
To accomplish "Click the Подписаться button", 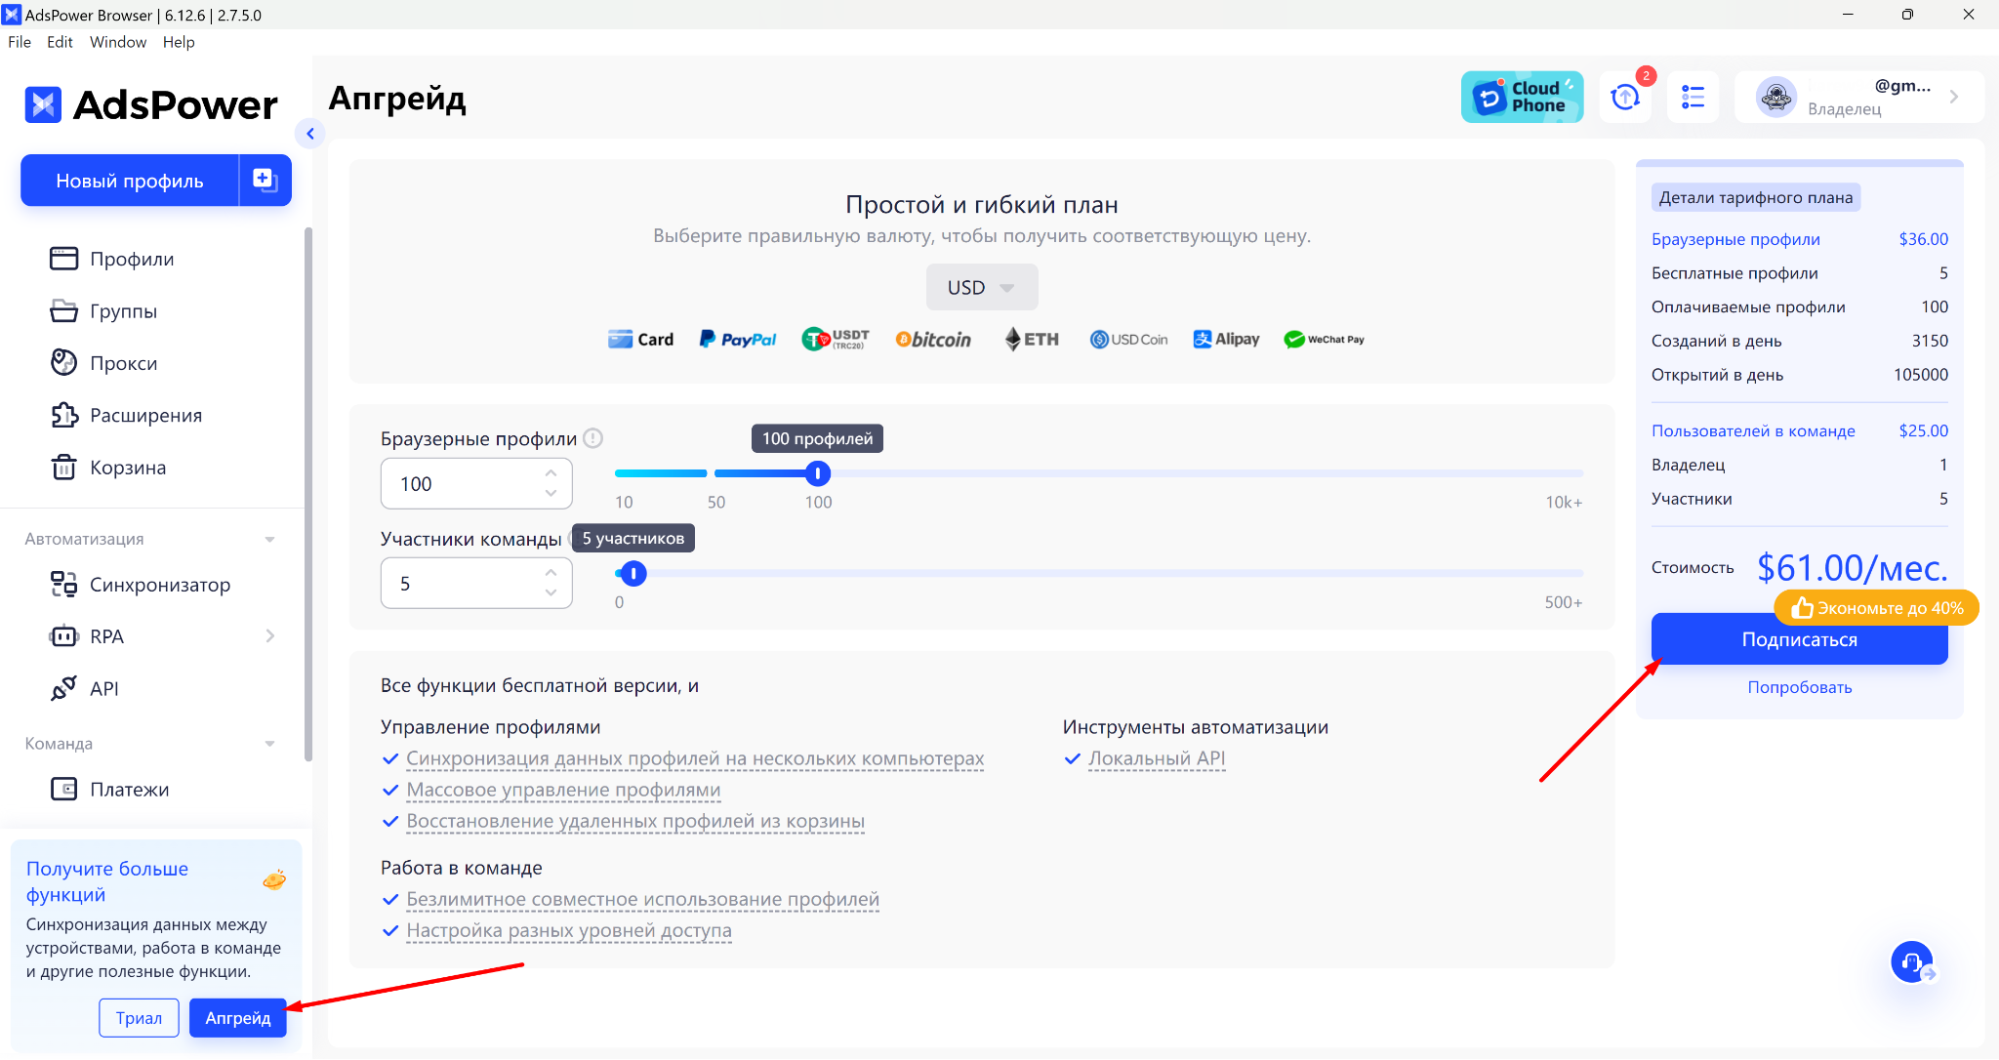I will (x=1799, y=639).
